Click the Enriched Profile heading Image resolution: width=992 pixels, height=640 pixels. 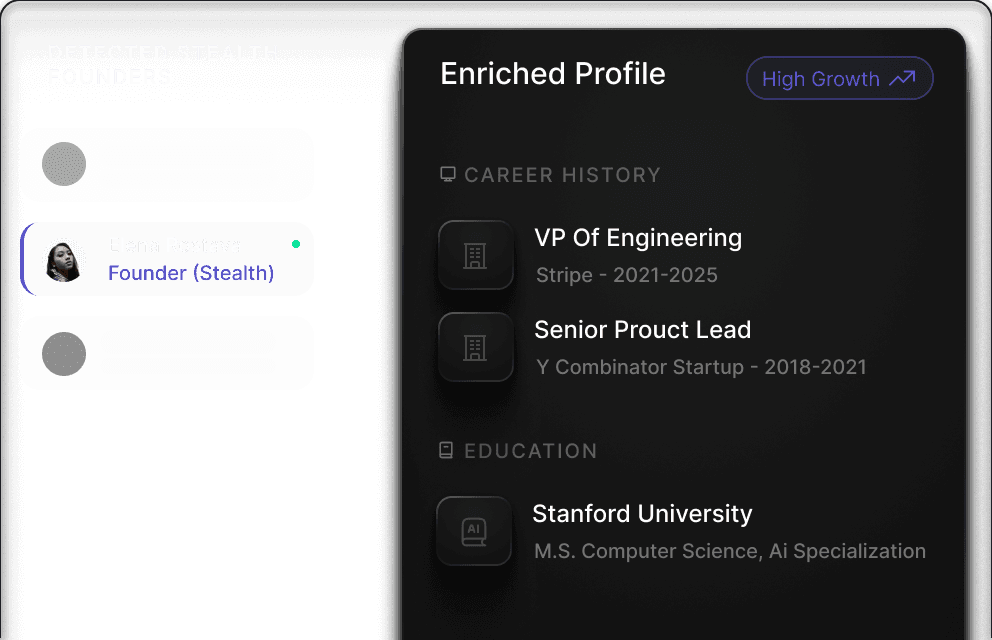click(553, 74)
